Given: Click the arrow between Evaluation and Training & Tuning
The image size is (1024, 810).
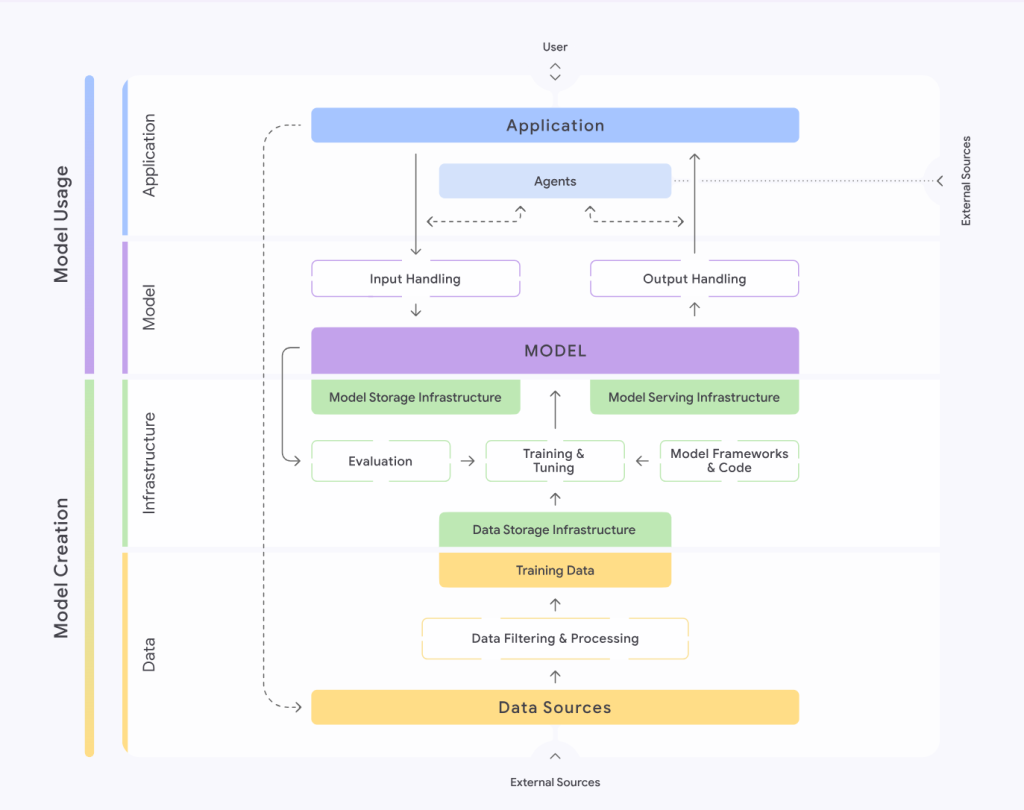Looking at the screenshot, I should click(x=467, y=461).
